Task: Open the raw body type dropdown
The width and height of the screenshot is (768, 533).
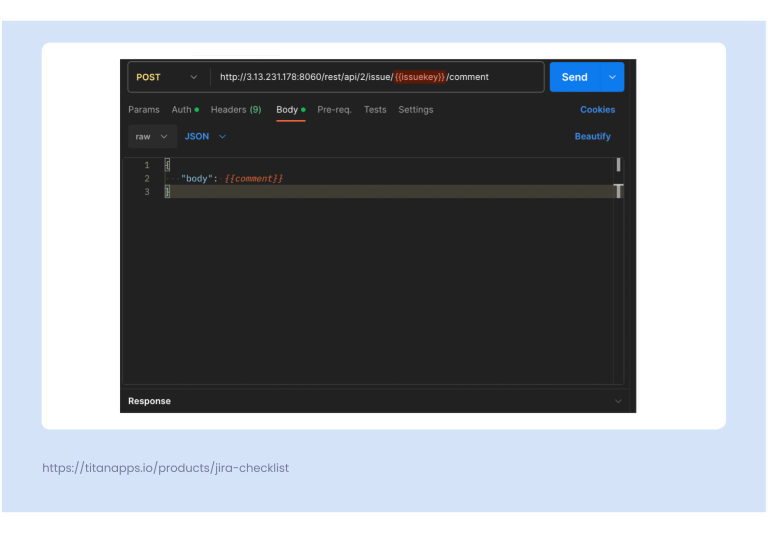Action: pyautogui.click(x=152, y=137)
